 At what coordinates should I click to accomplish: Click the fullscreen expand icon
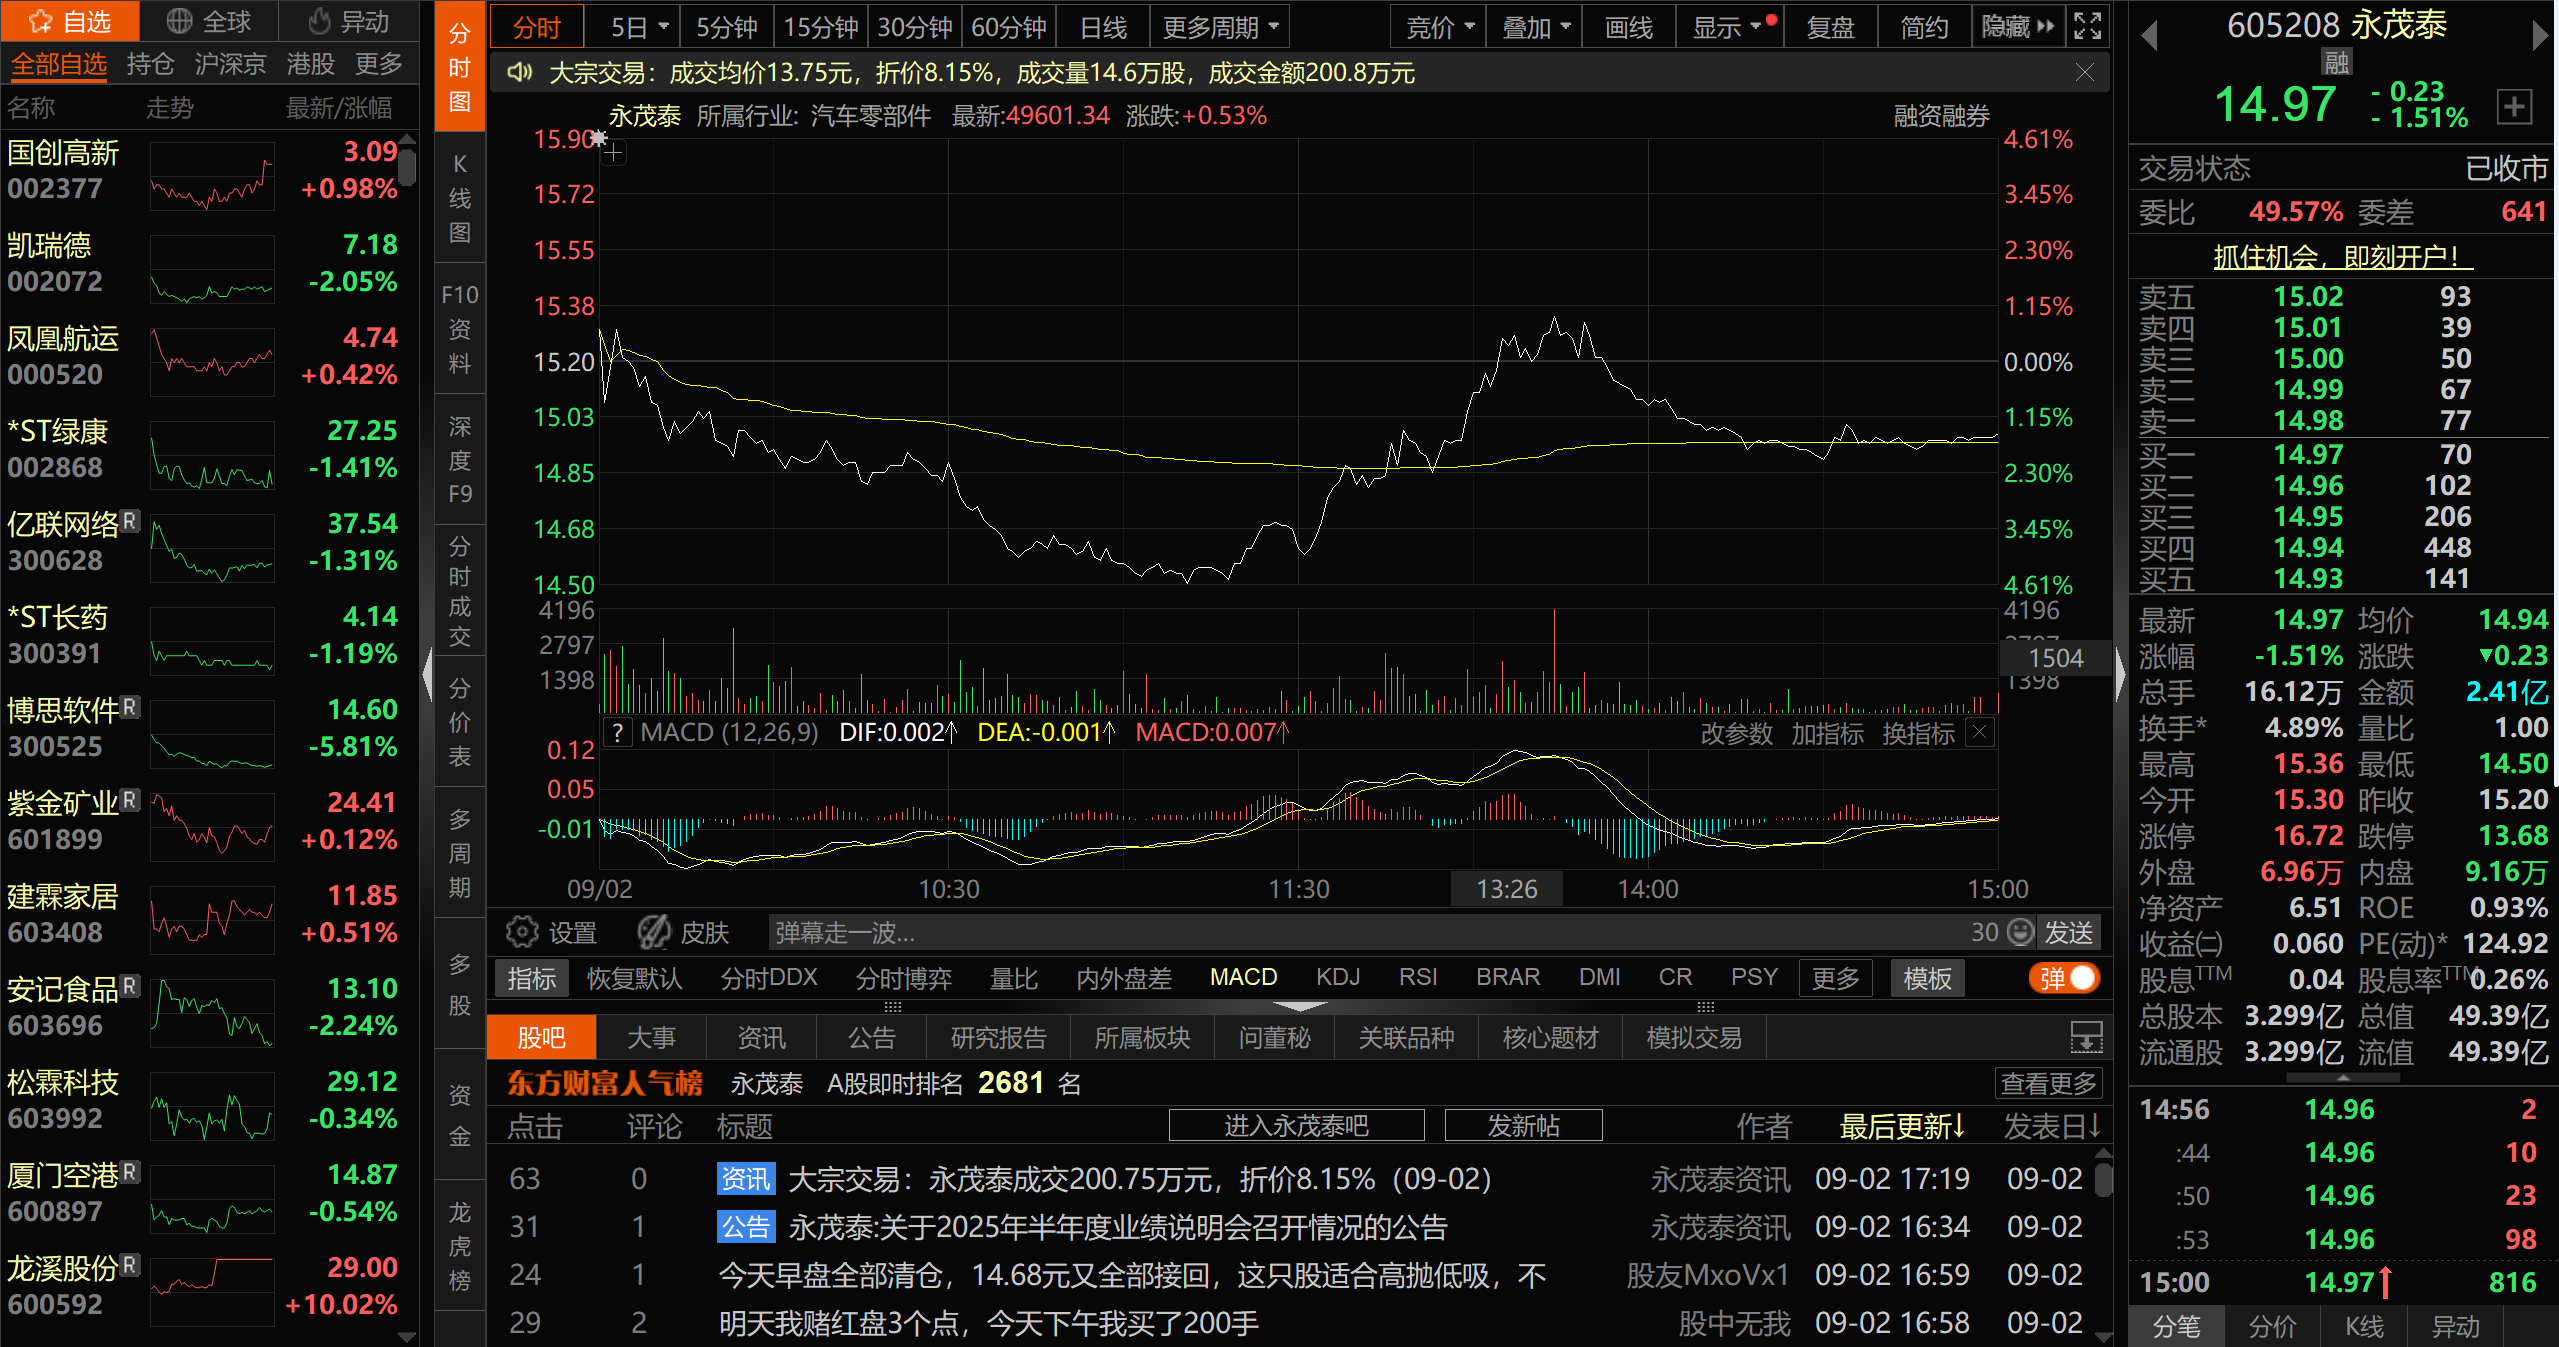point(2087,26)
